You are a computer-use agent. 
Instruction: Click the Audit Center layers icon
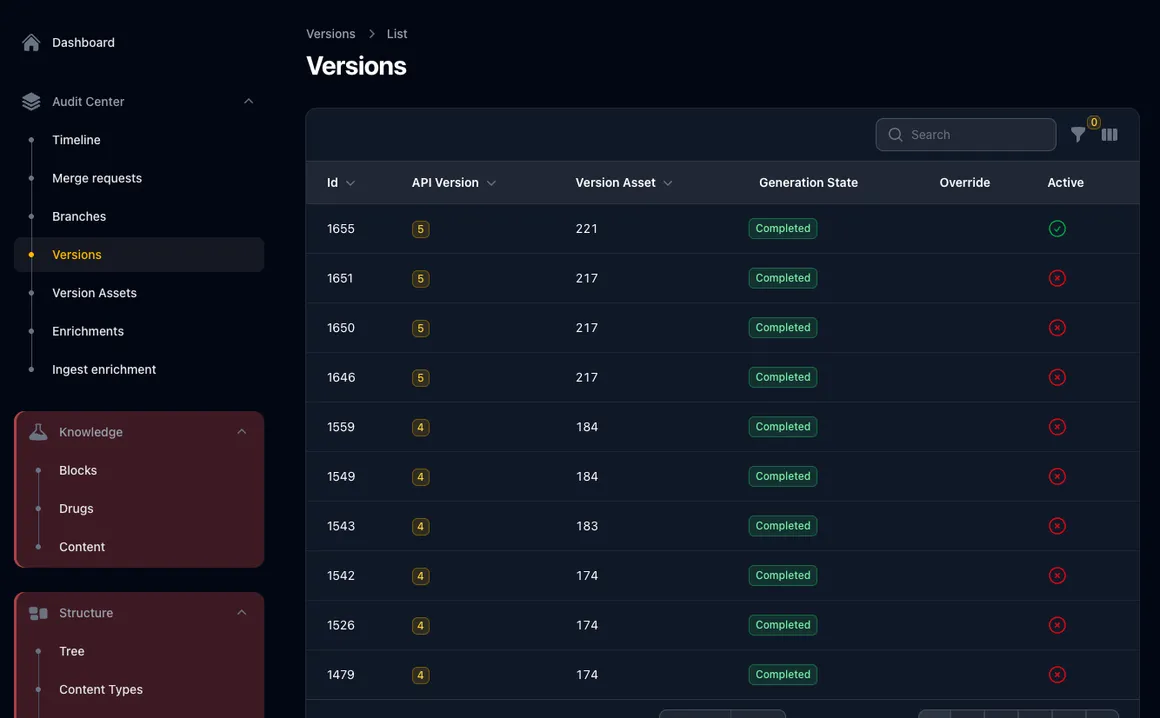(31, 101)
